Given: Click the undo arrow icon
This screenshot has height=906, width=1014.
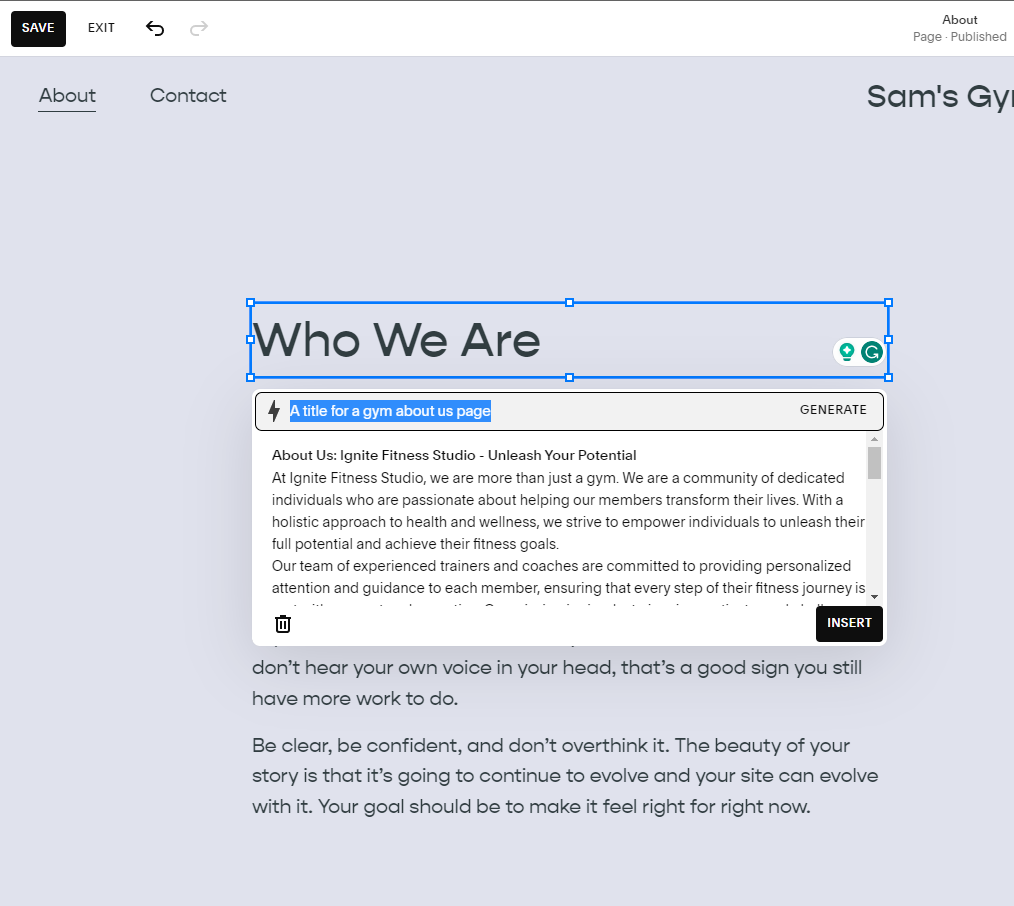Looking at the screenshot, I should 155,28.
